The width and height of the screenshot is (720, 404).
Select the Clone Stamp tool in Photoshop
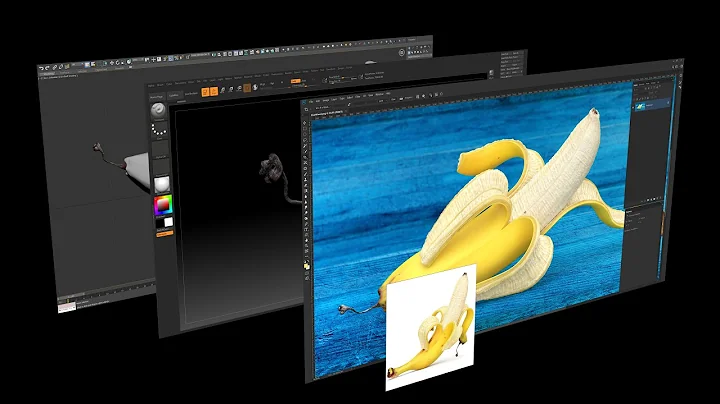tap(305, 180)
